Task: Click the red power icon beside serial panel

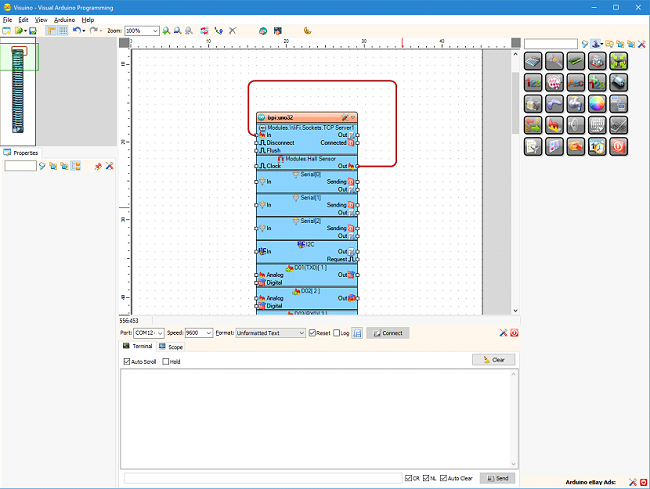Action: tap(514, 333)
